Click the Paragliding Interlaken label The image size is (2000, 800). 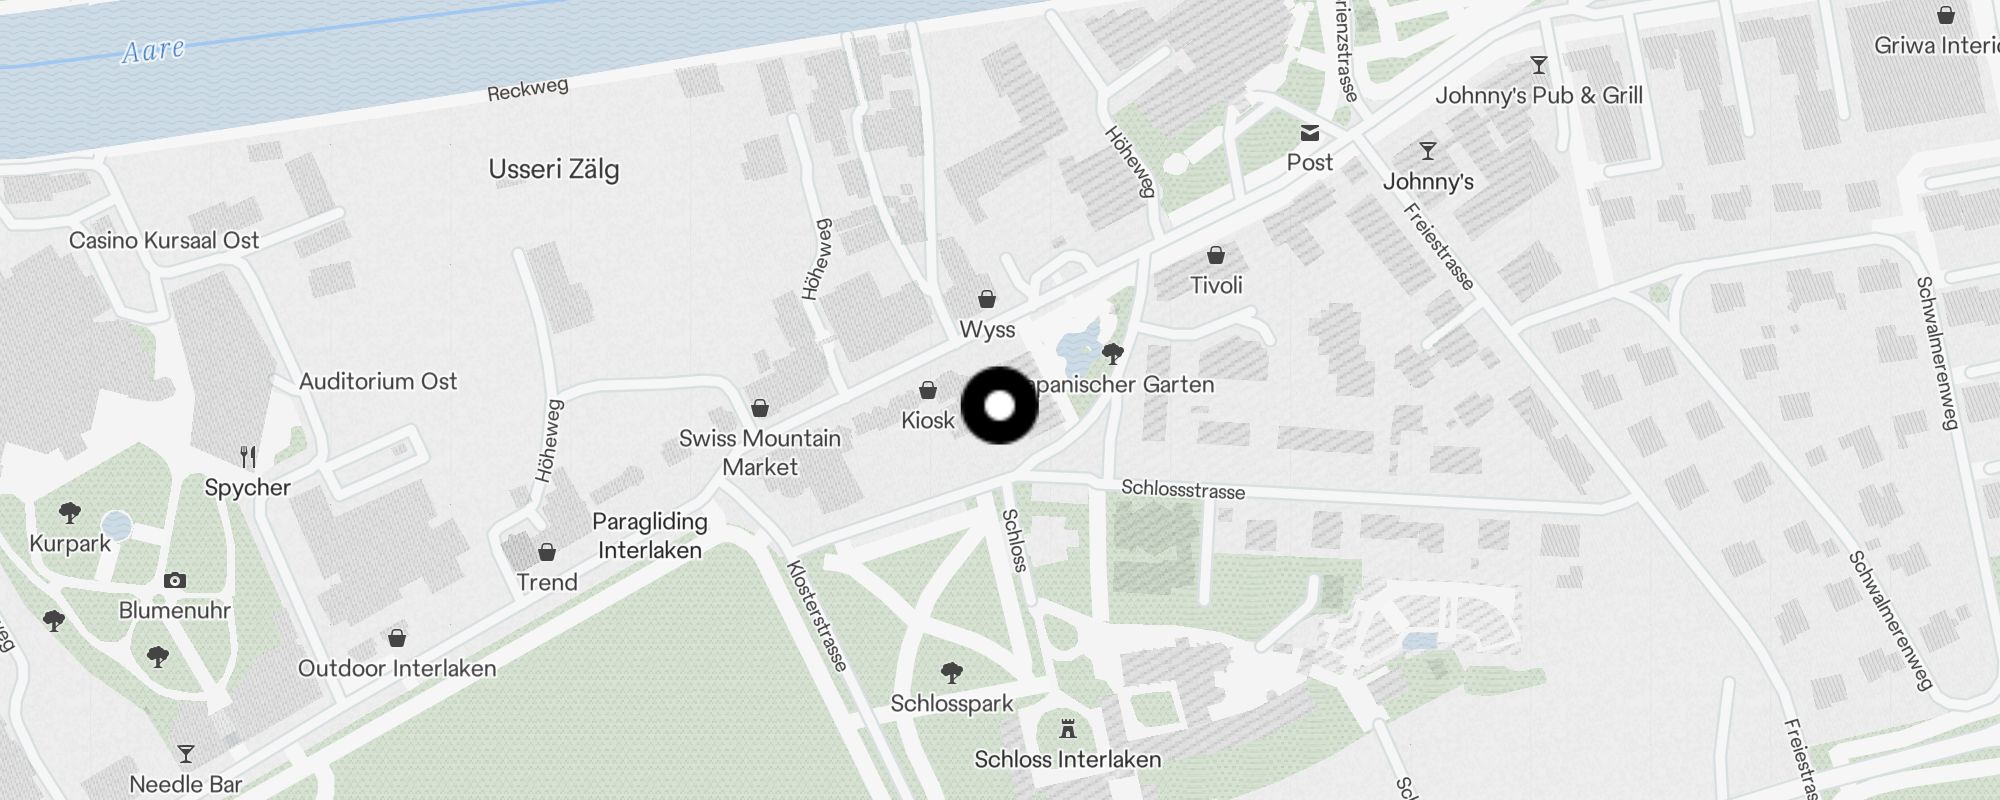(650, 536)
